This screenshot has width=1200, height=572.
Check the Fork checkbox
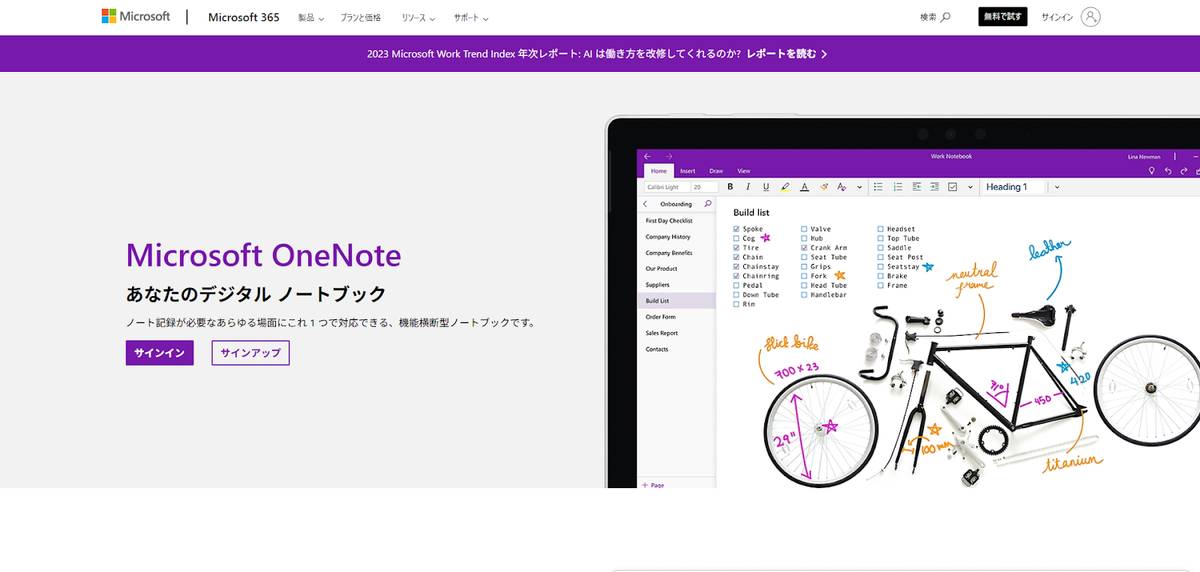pyautogui.click(x=804, y=276)
